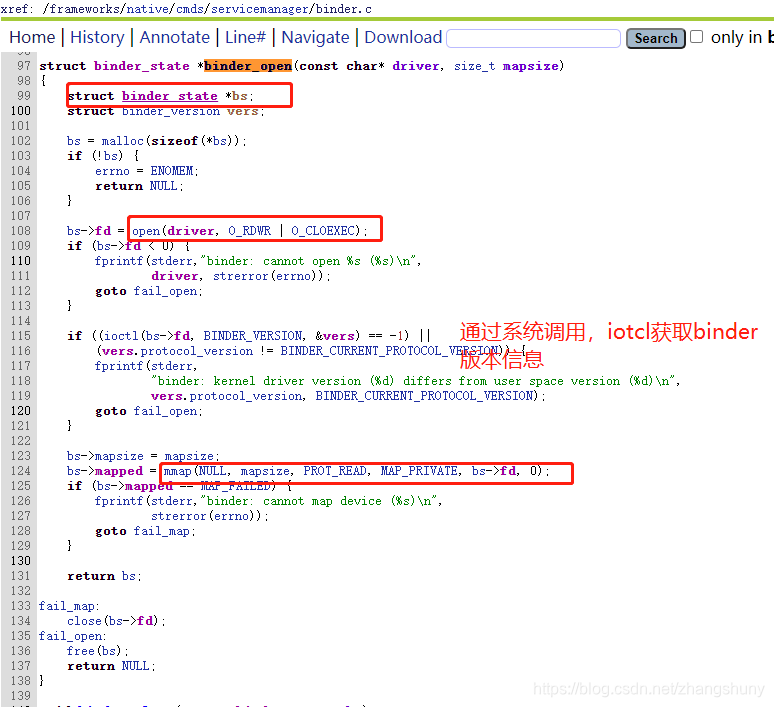Click 'mapped' member on line 124
Image resolution: width=774 pixels, height=707 pixels.
[x=119, y=471]
